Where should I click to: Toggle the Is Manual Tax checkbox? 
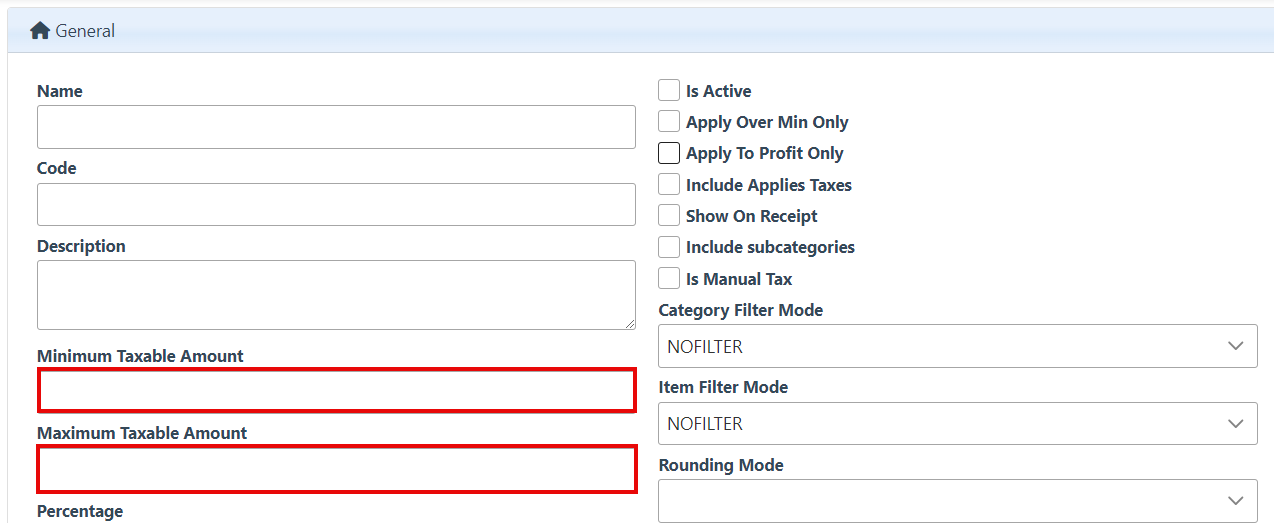pyautogui.click(x=669, y=279)
